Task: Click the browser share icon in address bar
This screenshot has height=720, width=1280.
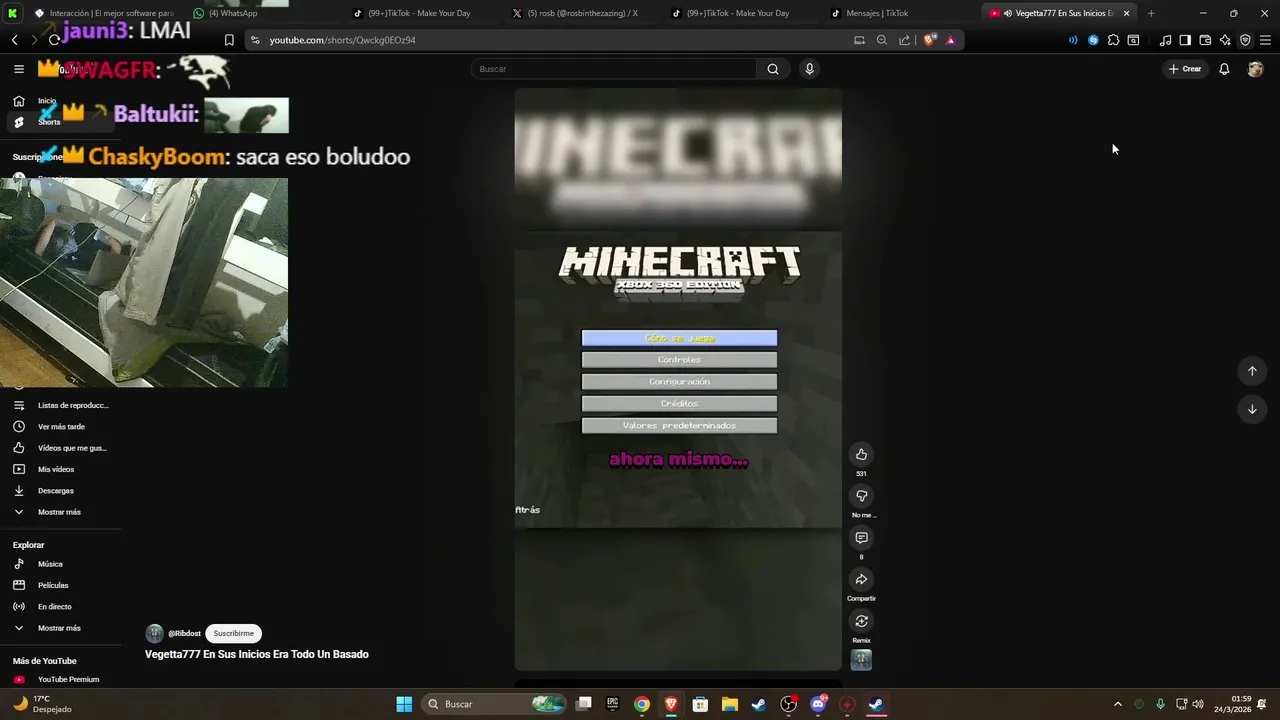Action: point(904,40)
